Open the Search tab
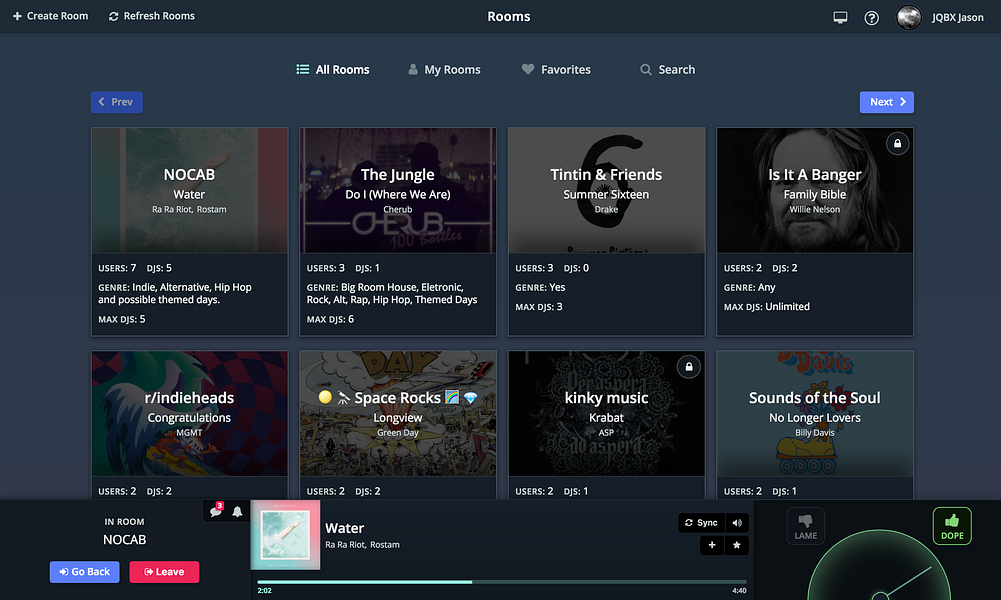The height and width of the screenshot is (600, 1001). (x=668, y=70)
